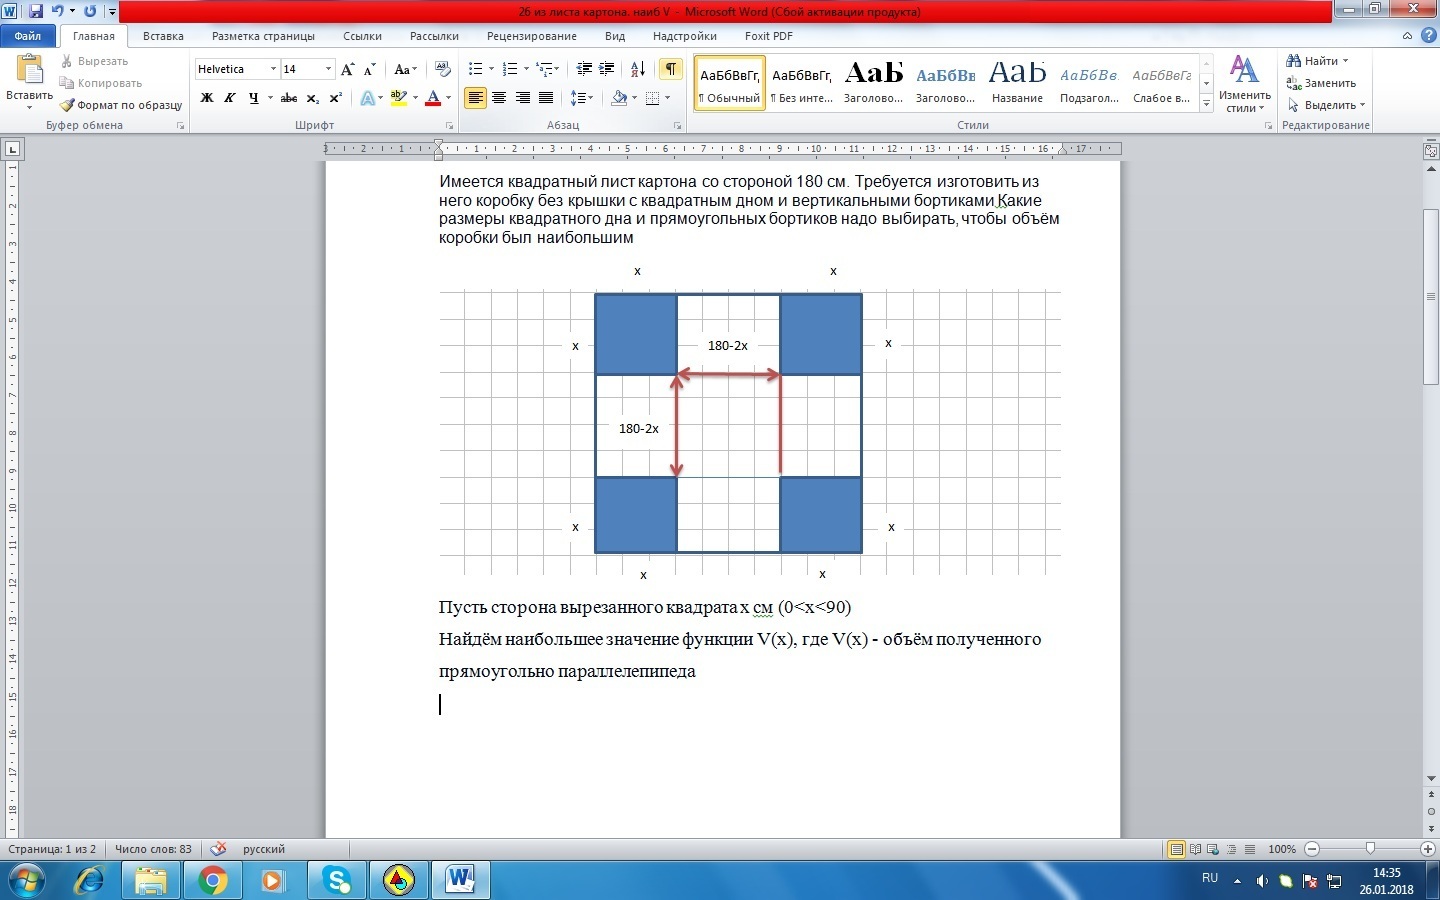Apply red font color A button
Screen dimensions: 1440x900
pyautogui.click(x=433, y=98)
